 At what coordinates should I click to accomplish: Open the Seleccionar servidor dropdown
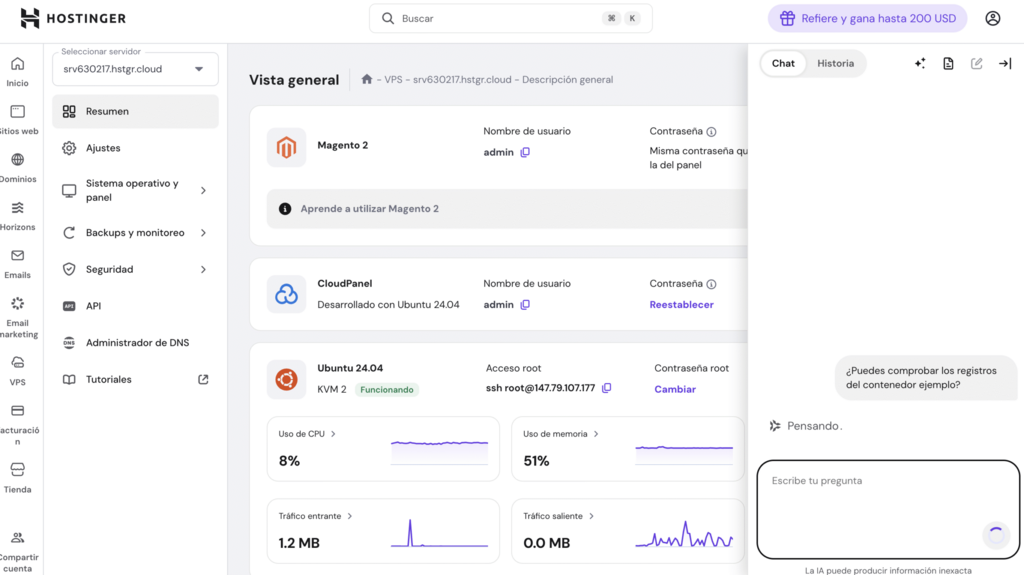[135, 69]
